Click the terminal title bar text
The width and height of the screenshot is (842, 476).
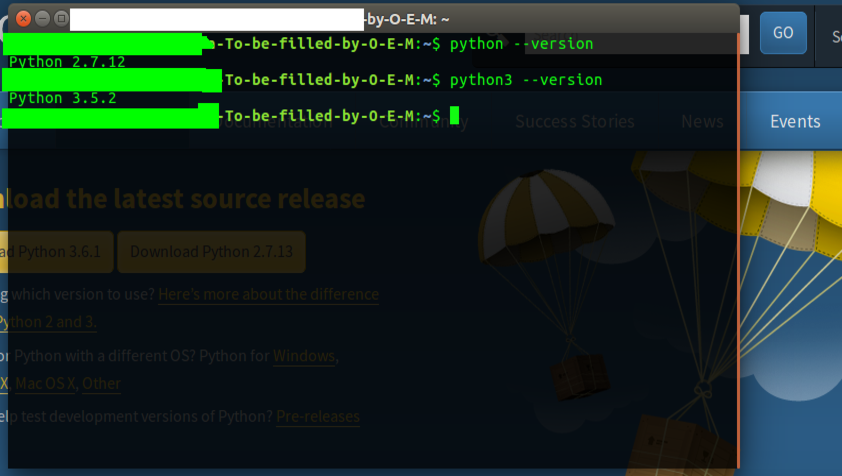coord(408,19)
